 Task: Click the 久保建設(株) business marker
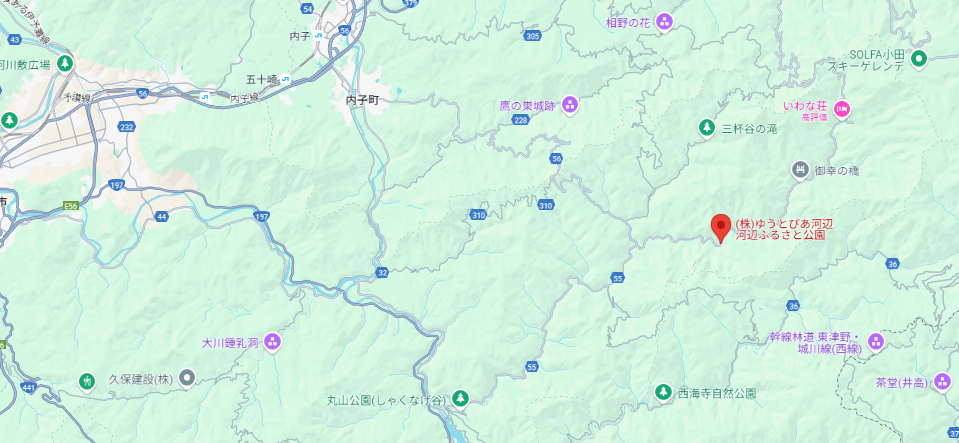(187, 379)
